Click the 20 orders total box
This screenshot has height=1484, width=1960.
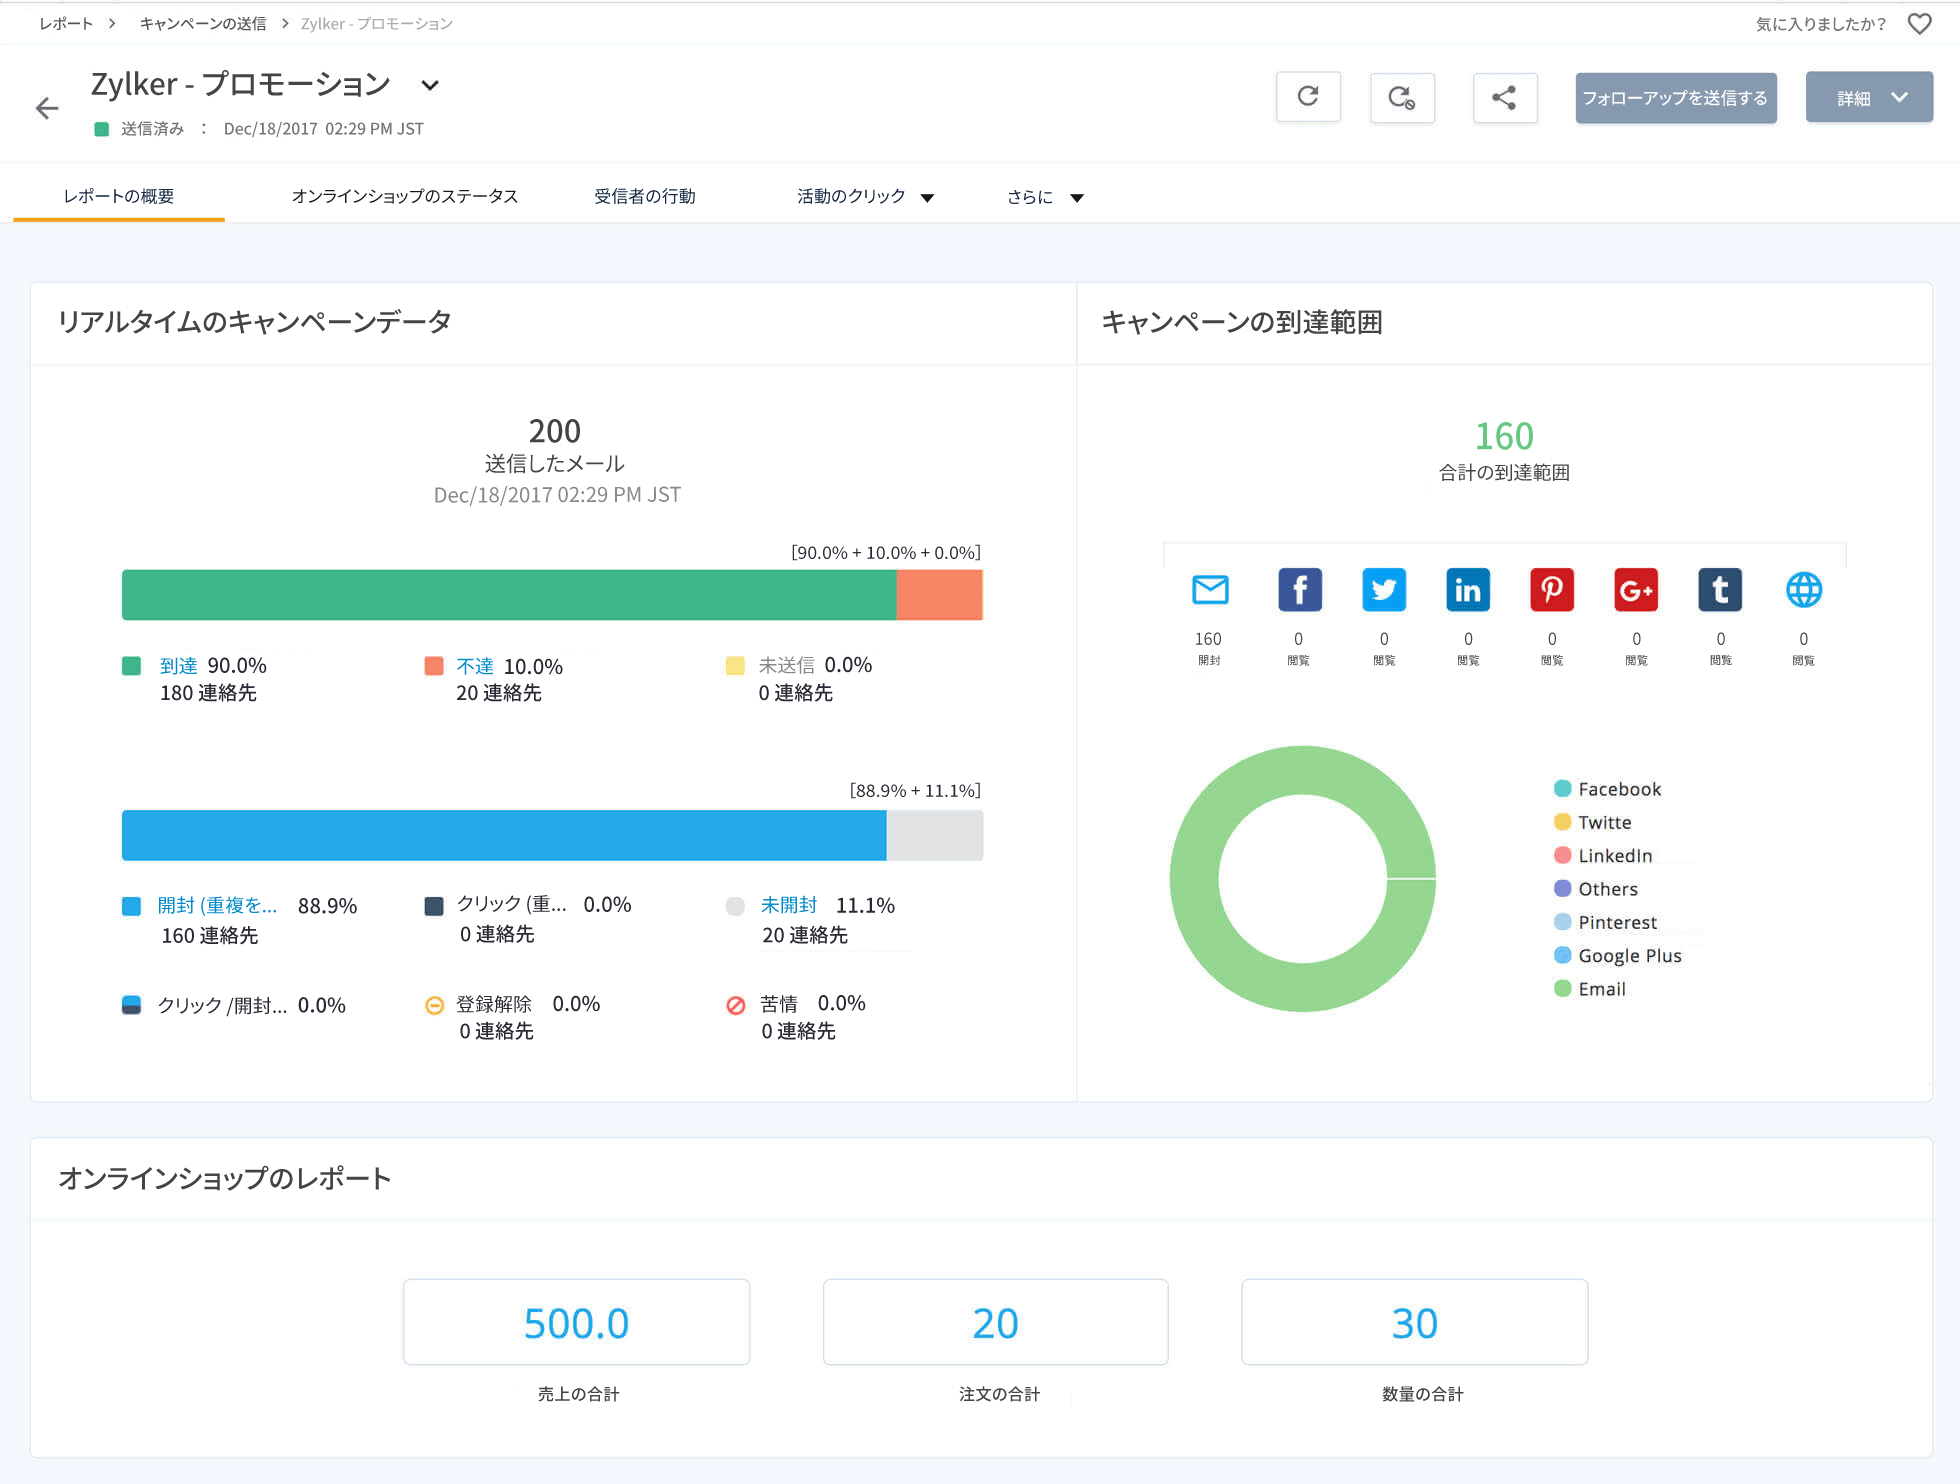tap(996, 1322)
